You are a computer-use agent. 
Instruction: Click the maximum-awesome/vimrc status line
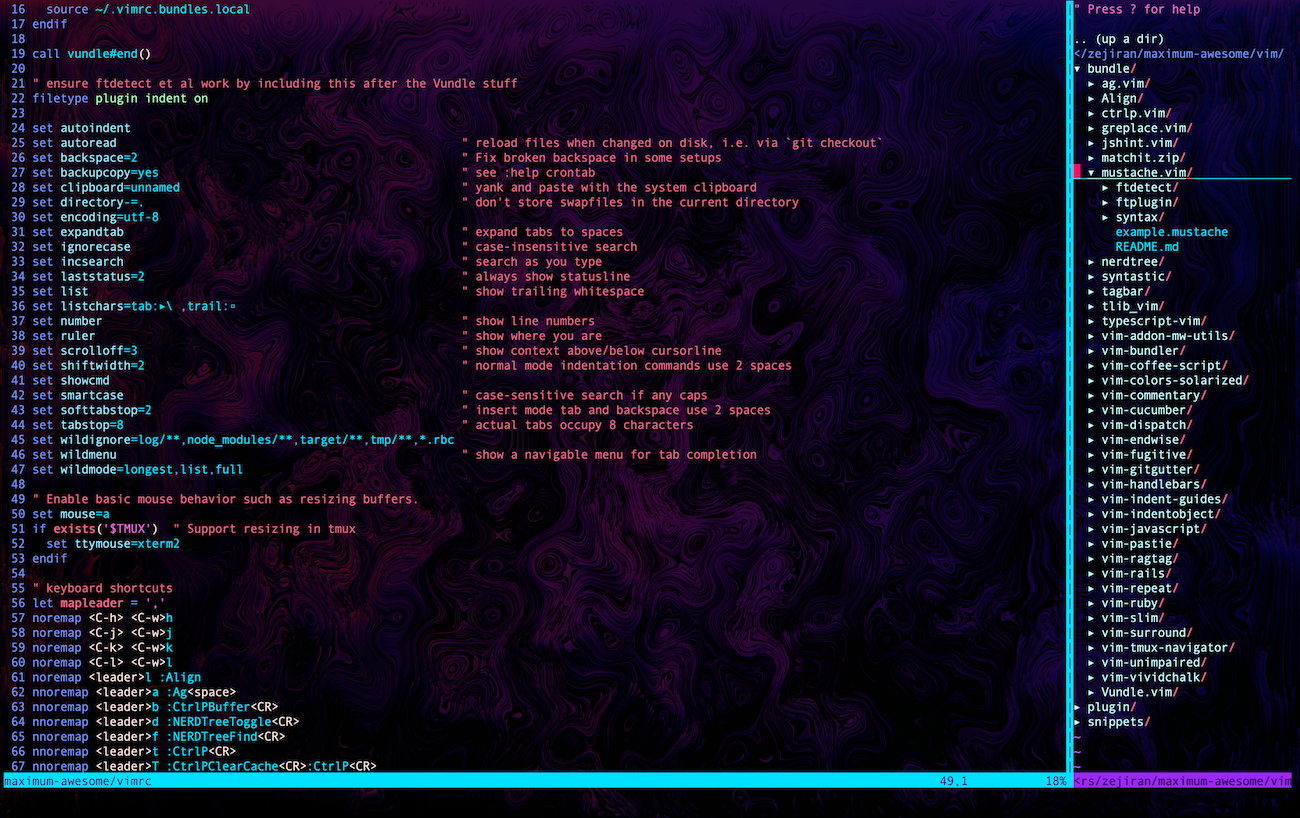[x=536, y=781]
